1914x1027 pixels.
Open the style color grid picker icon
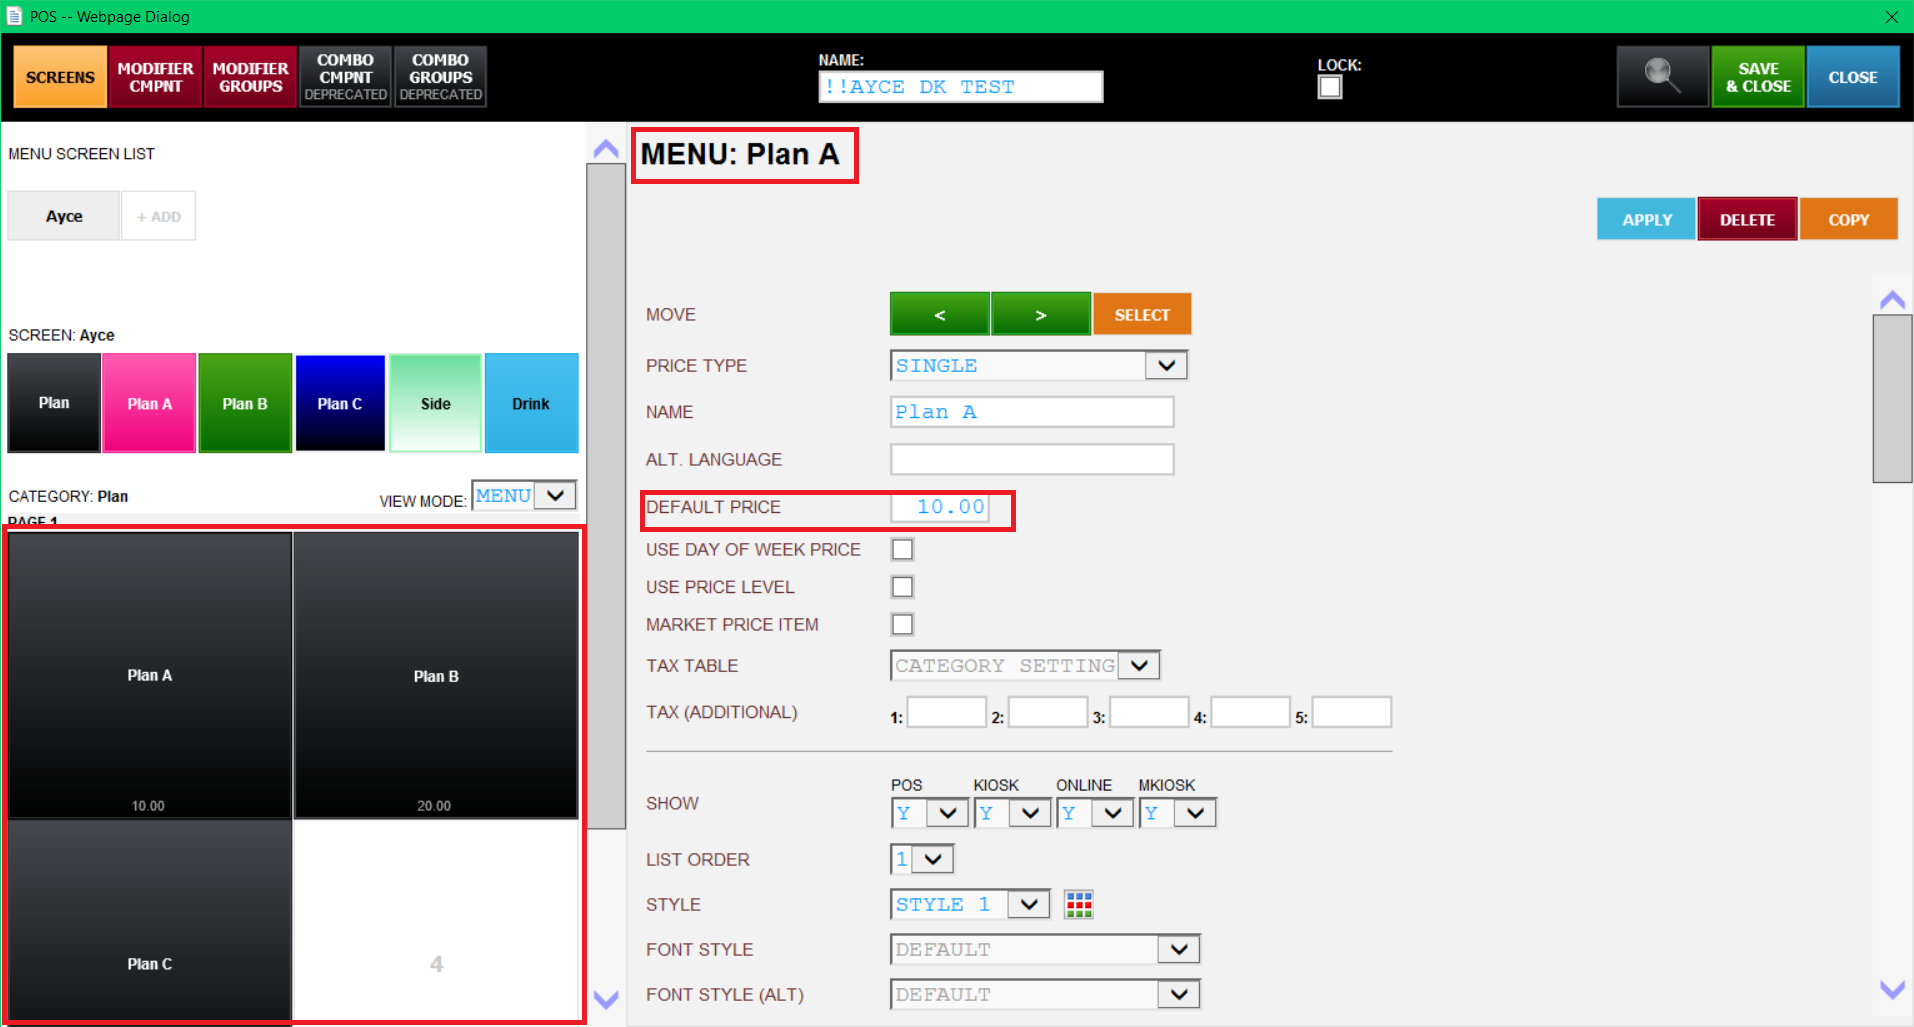tap(1078, 904)
